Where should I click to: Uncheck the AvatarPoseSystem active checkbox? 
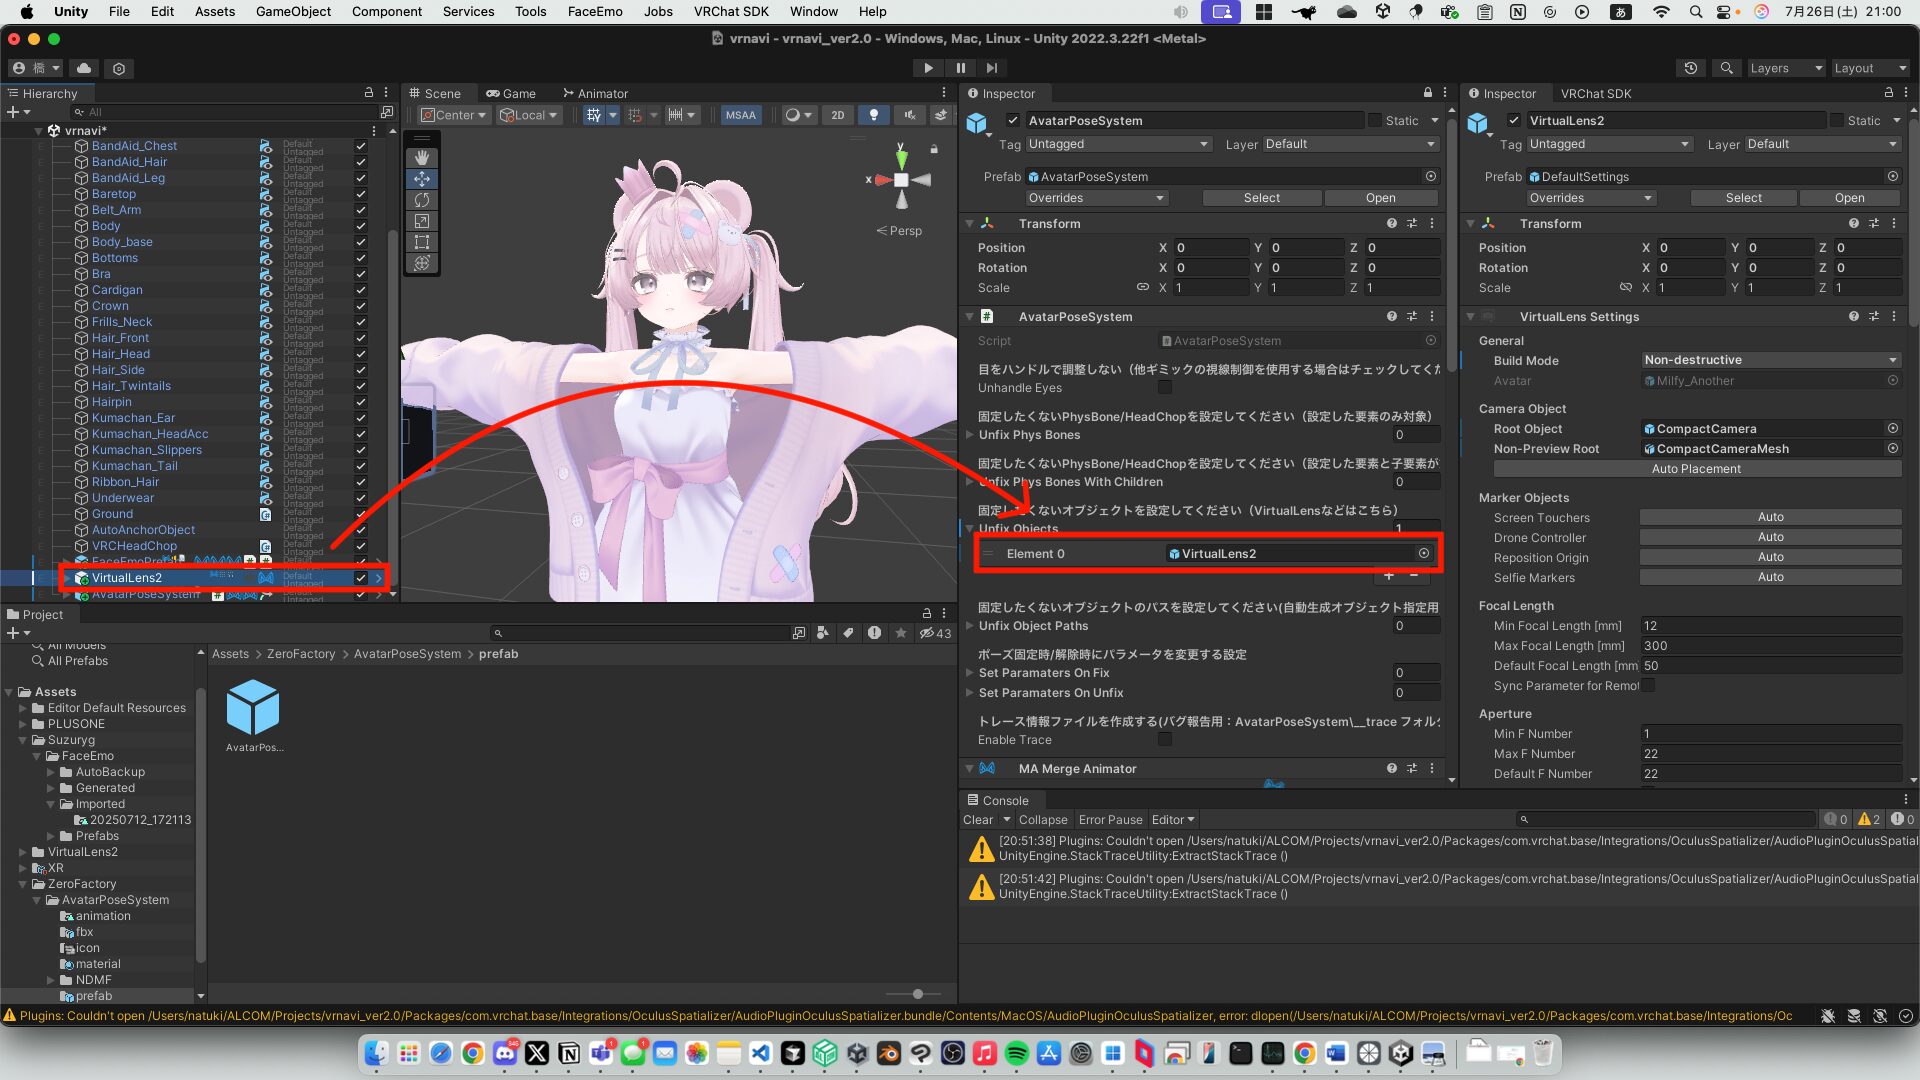[x=1013, y=120]
